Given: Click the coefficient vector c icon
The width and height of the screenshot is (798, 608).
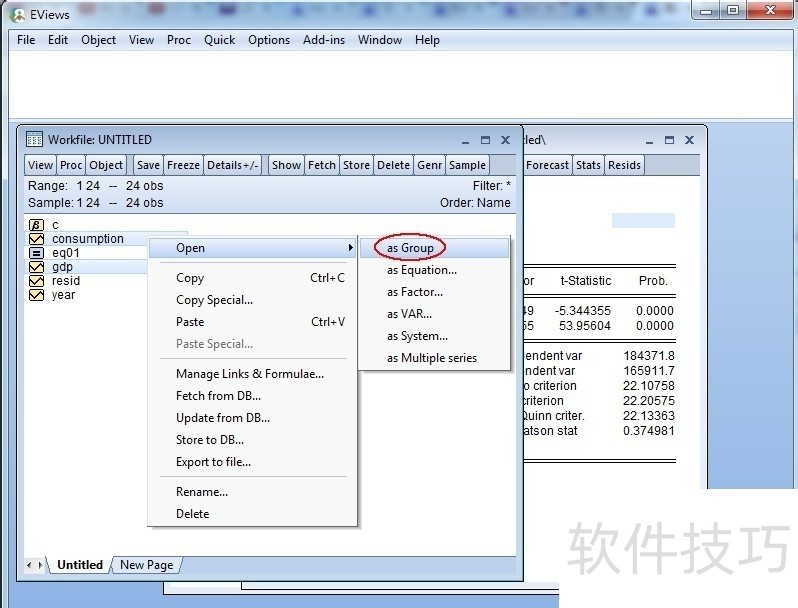Looking at the screenshot, I should pos(37,225).
